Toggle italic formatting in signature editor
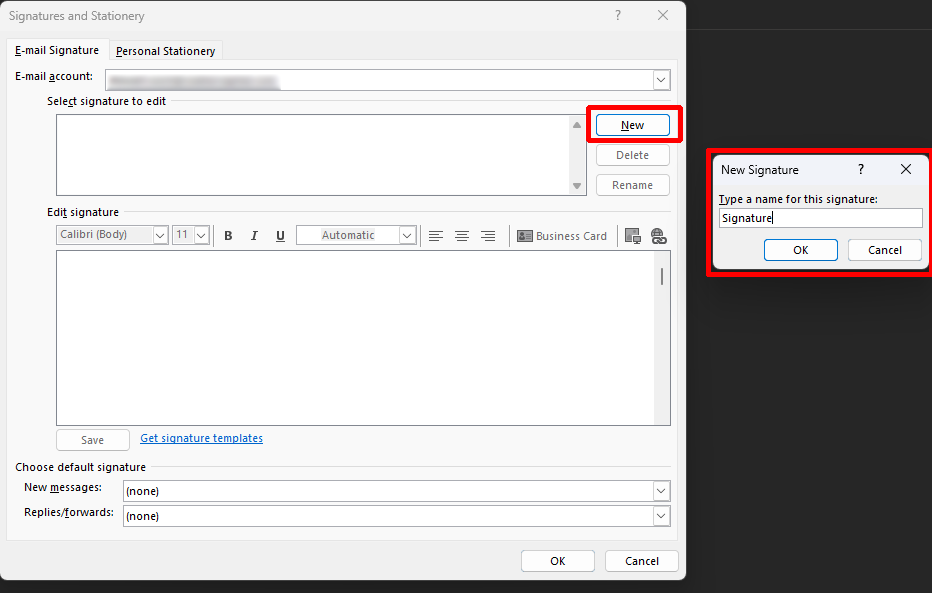 point(254,236)
